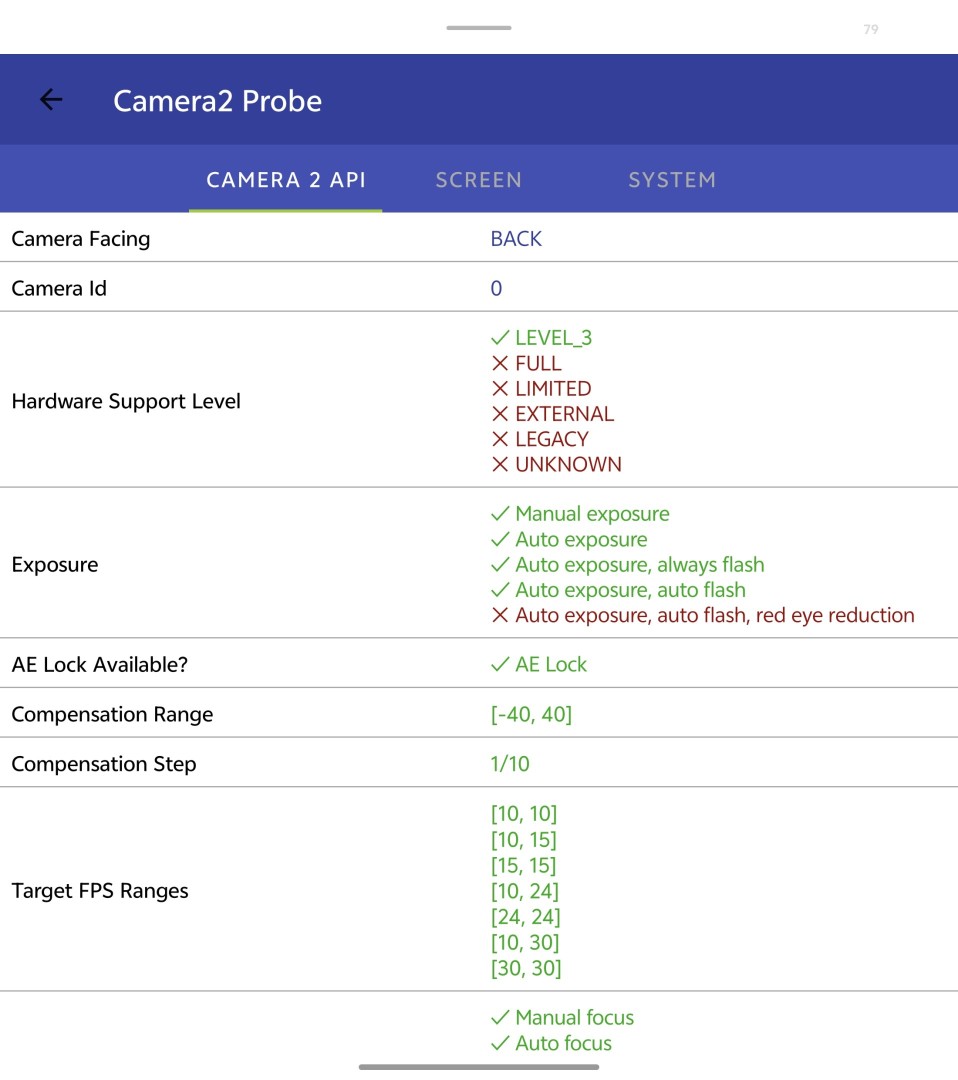Tap the Hardware Support Level row label

click(126, 402)
